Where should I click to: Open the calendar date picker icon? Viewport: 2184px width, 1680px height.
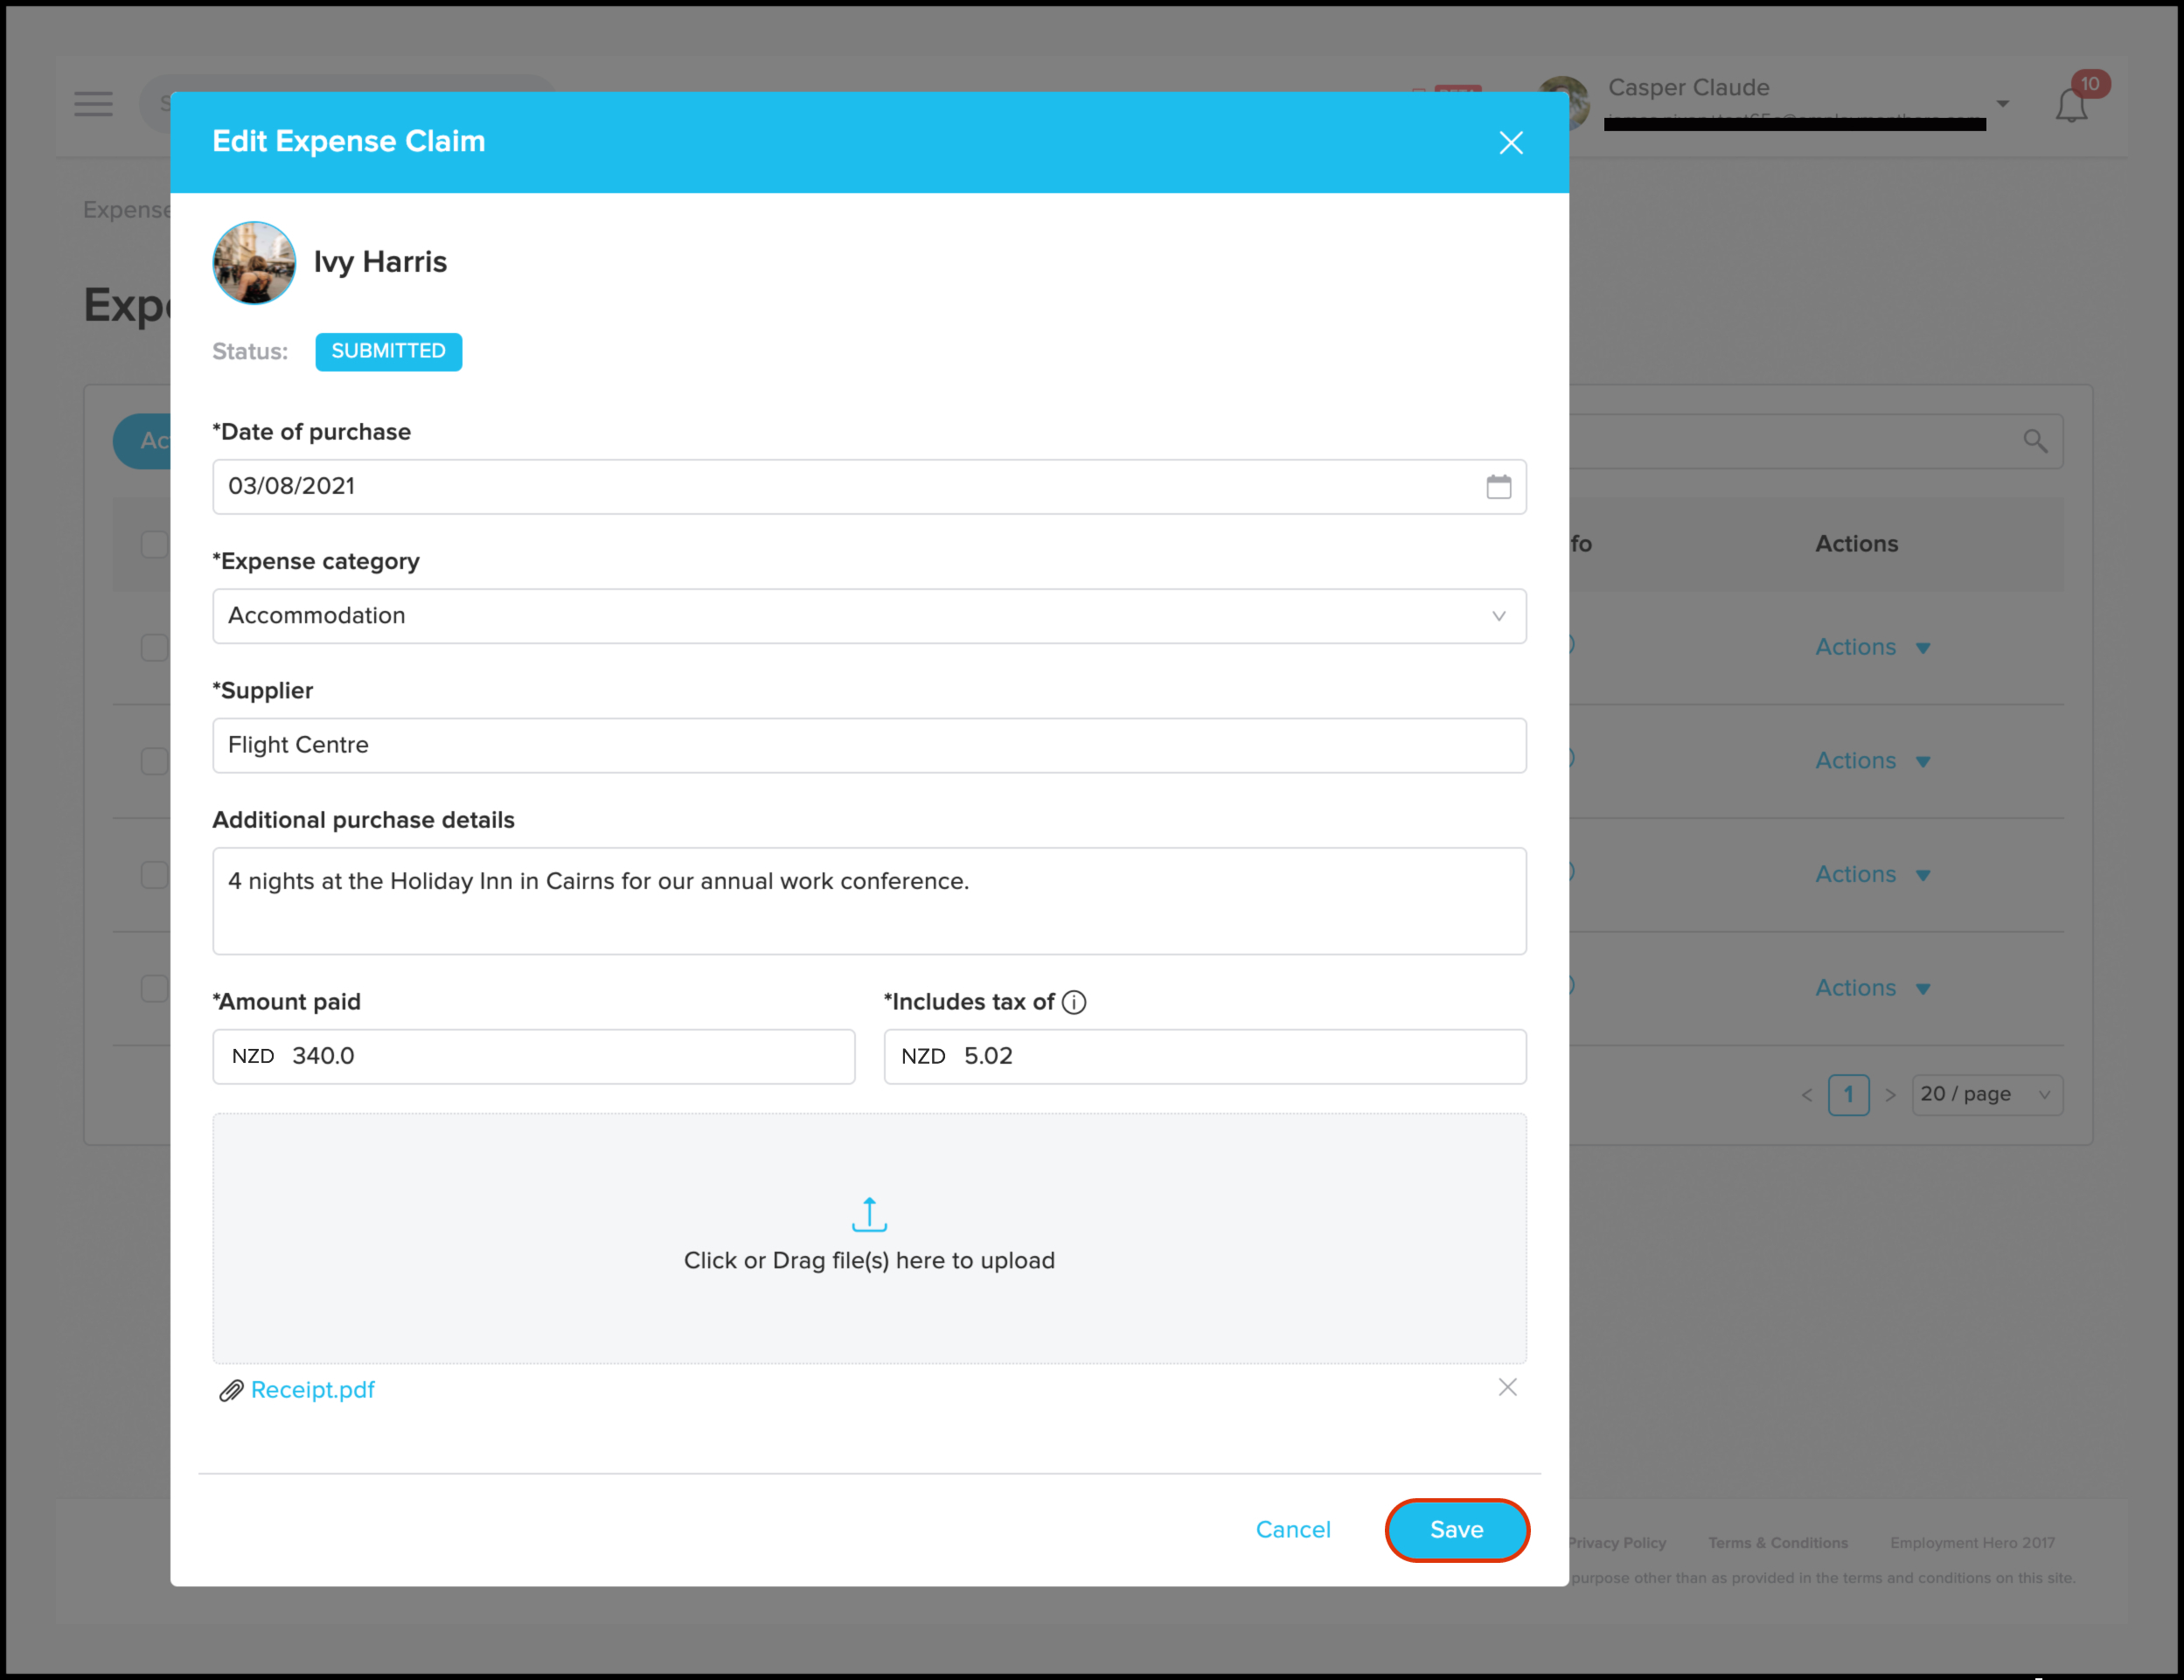tap(1498, 487)
